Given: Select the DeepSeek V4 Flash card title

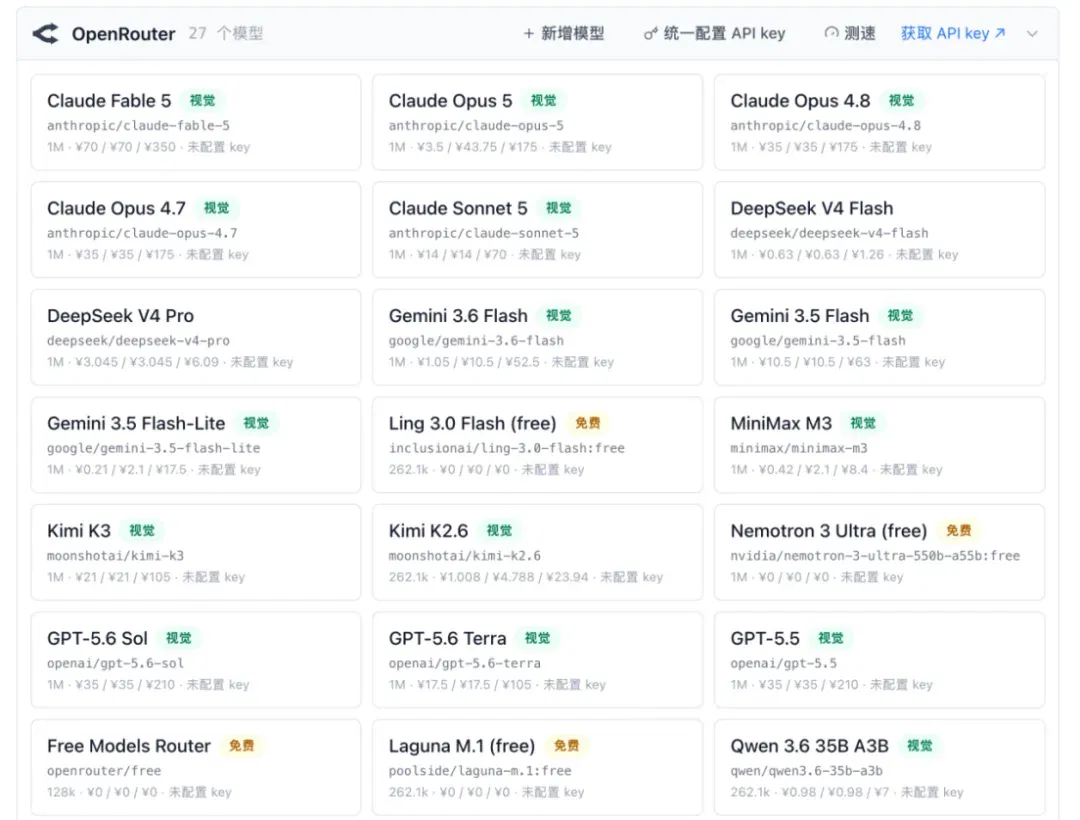Looking at the screenshot, I should [811, 208].
